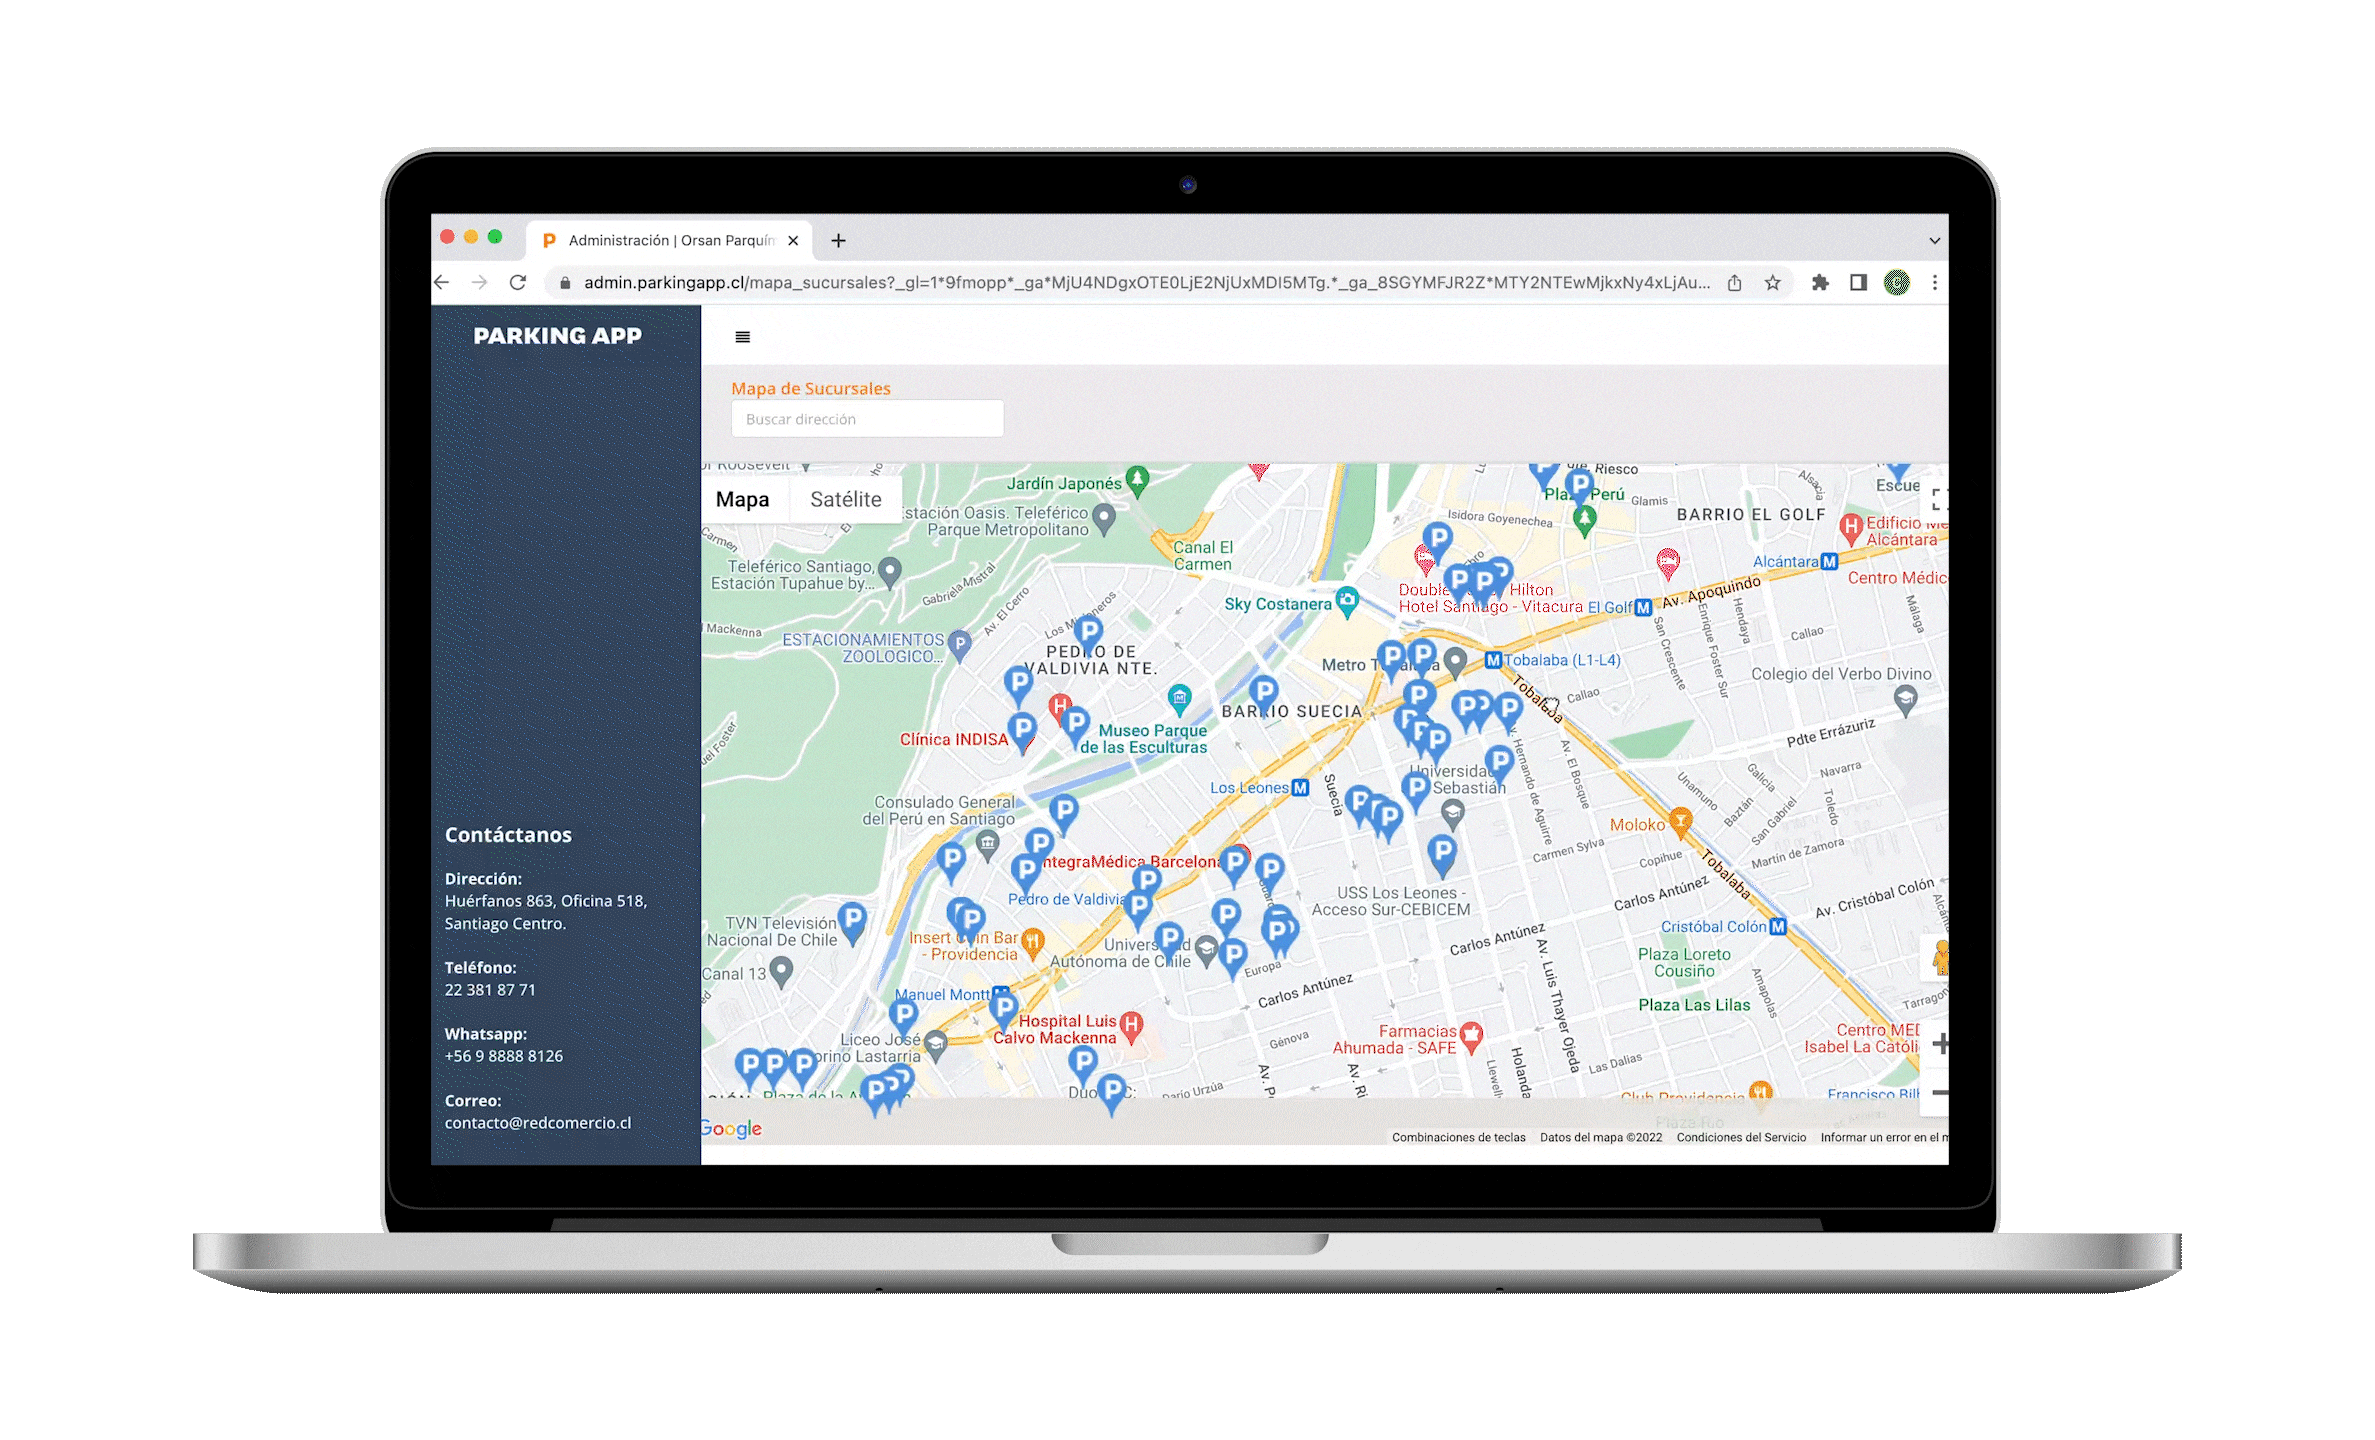
Task: Click the address bar URL
Action: coord(1146,283)
